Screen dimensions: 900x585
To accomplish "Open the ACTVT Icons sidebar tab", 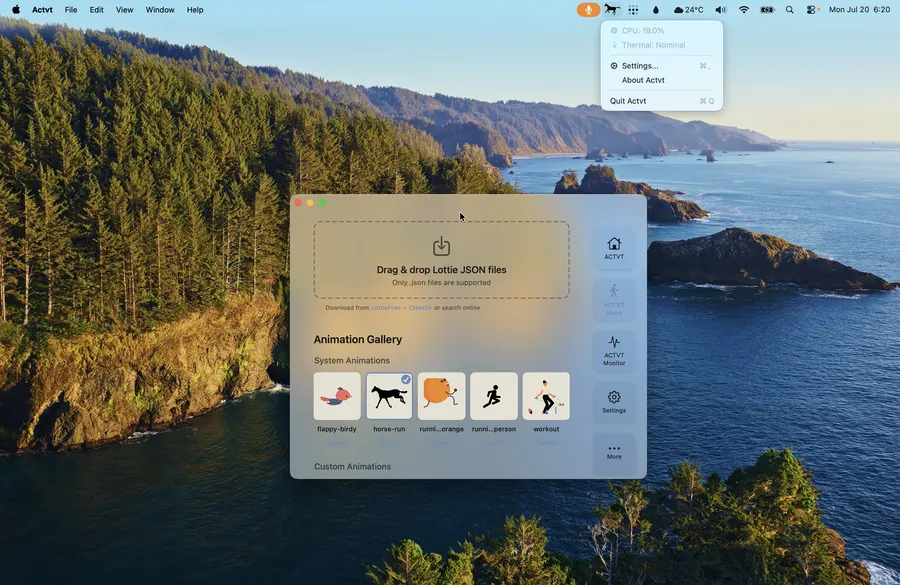I will pyautogui.click(x=614, y=300).
